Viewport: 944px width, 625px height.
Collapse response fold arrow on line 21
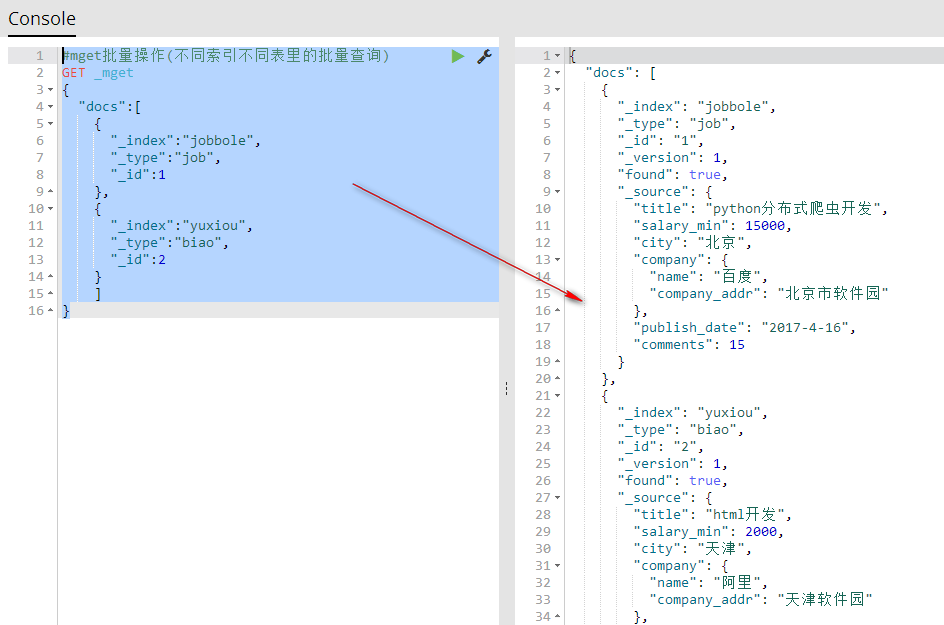coord(557,396)
